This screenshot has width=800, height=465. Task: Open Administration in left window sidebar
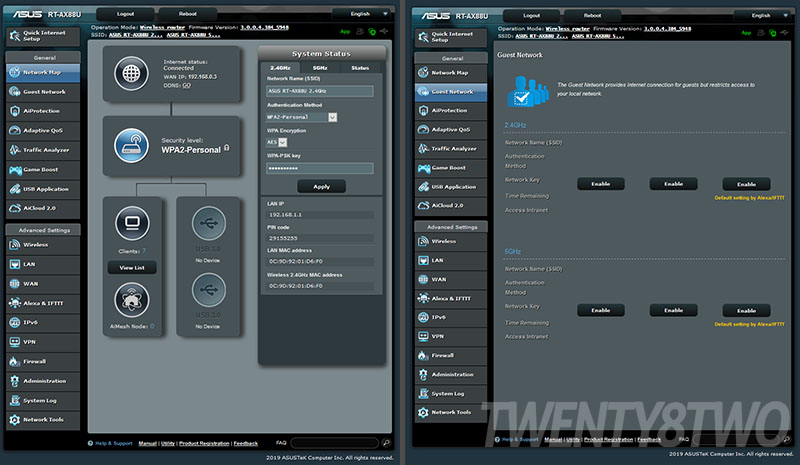(43, 381)
